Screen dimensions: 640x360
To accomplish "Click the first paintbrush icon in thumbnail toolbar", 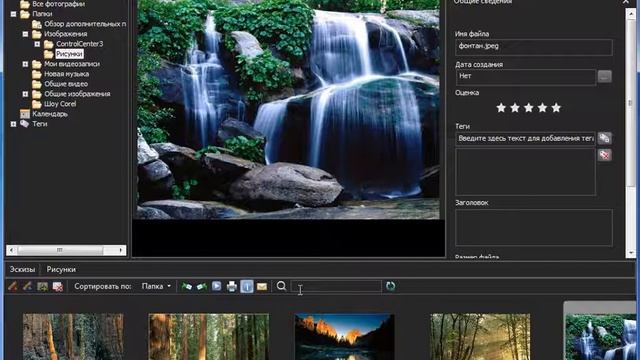I will (x=13, y=287).
